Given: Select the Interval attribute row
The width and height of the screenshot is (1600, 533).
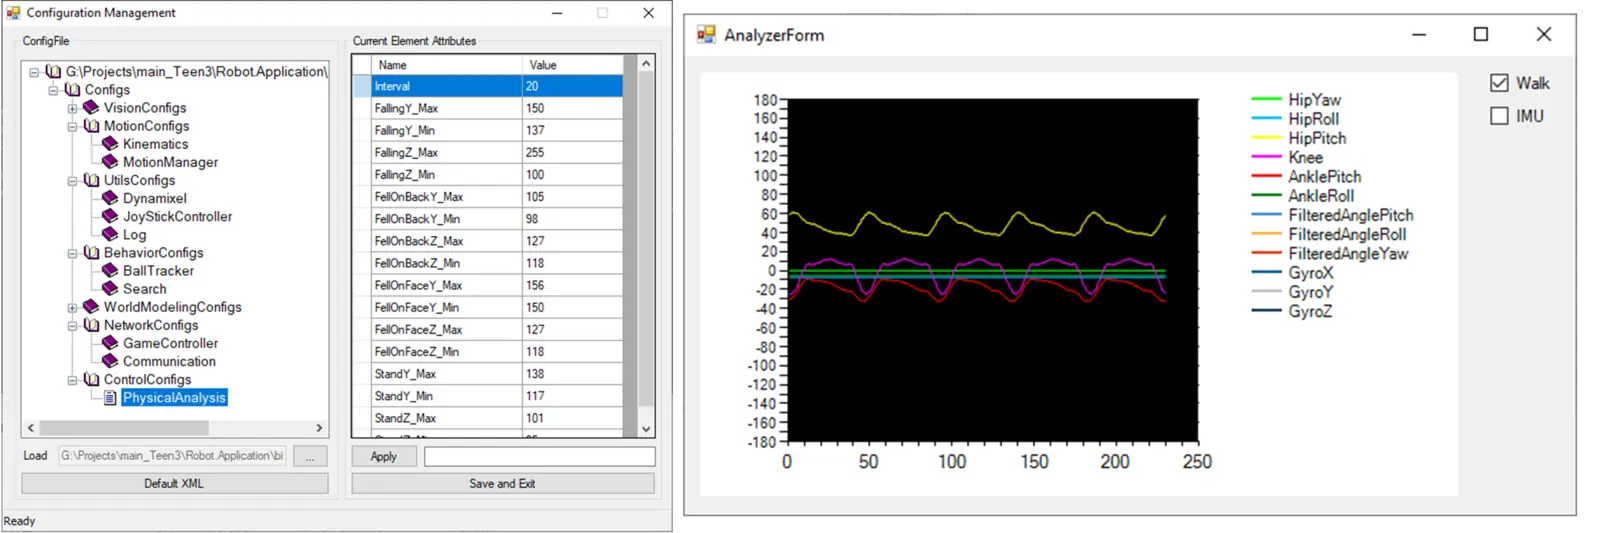Looking at the screenshot, I should coord(487,86).
